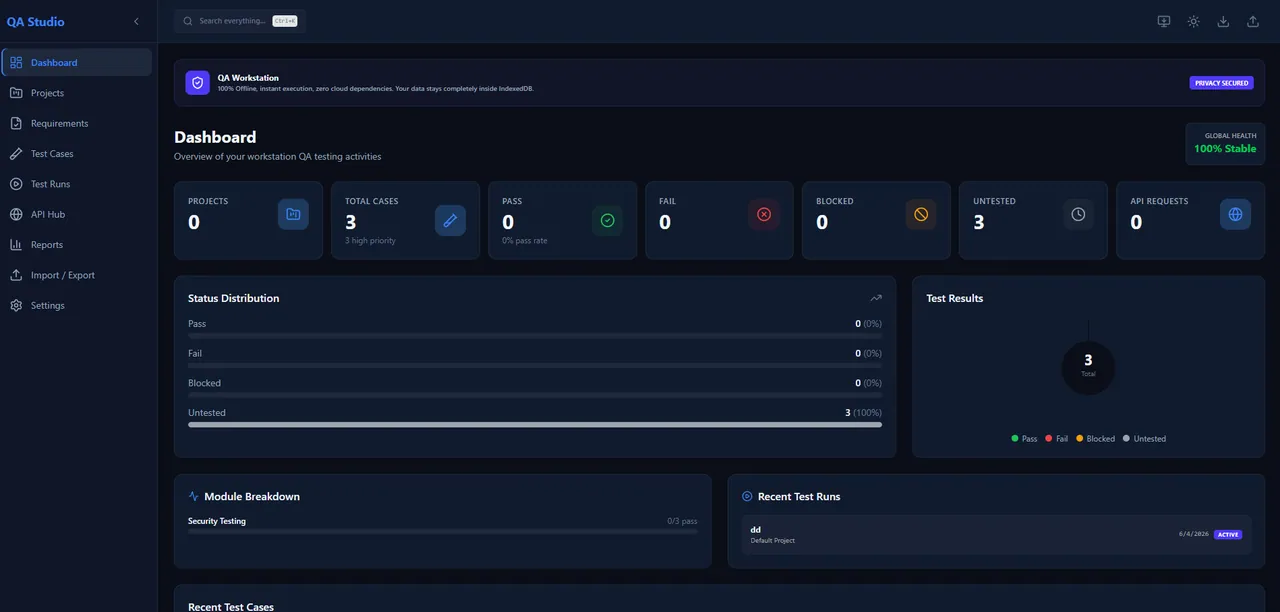Click the Global Health 100% Stable card

tap(1225, 143)
